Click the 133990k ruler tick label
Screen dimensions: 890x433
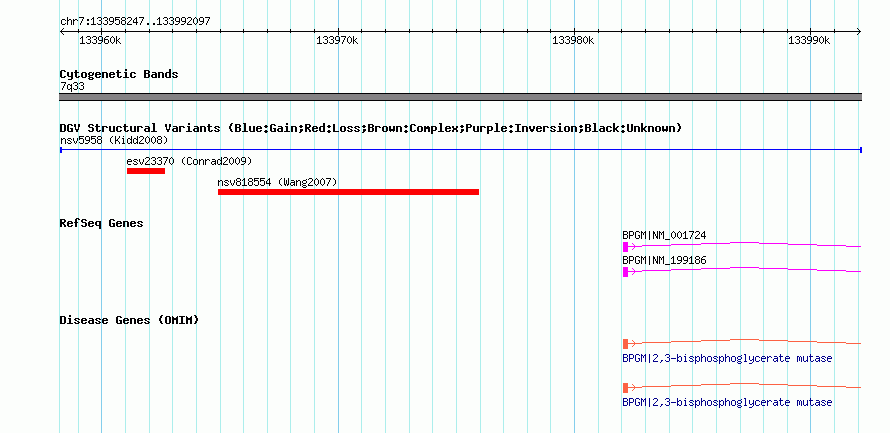pos(809,40)
